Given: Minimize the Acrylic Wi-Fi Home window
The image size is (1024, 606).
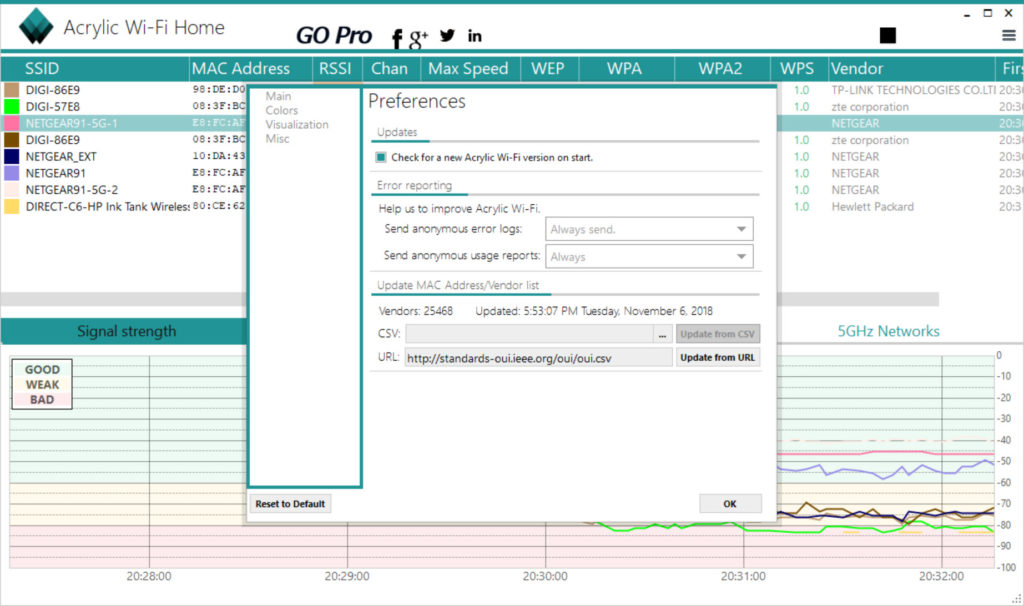Looking at the screenshot, I should click(967, 14).
